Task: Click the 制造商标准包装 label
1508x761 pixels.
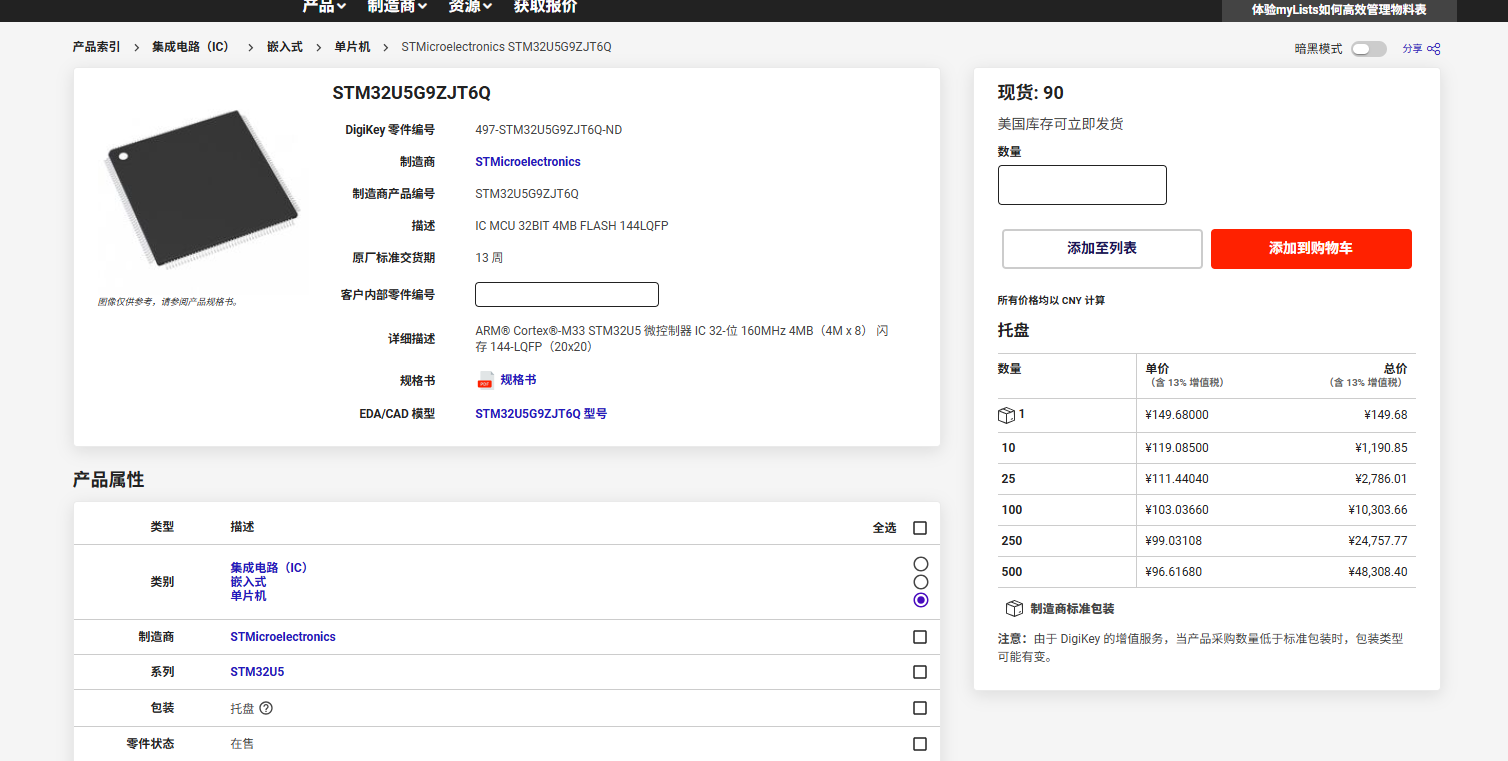Action: (1072, 609)
